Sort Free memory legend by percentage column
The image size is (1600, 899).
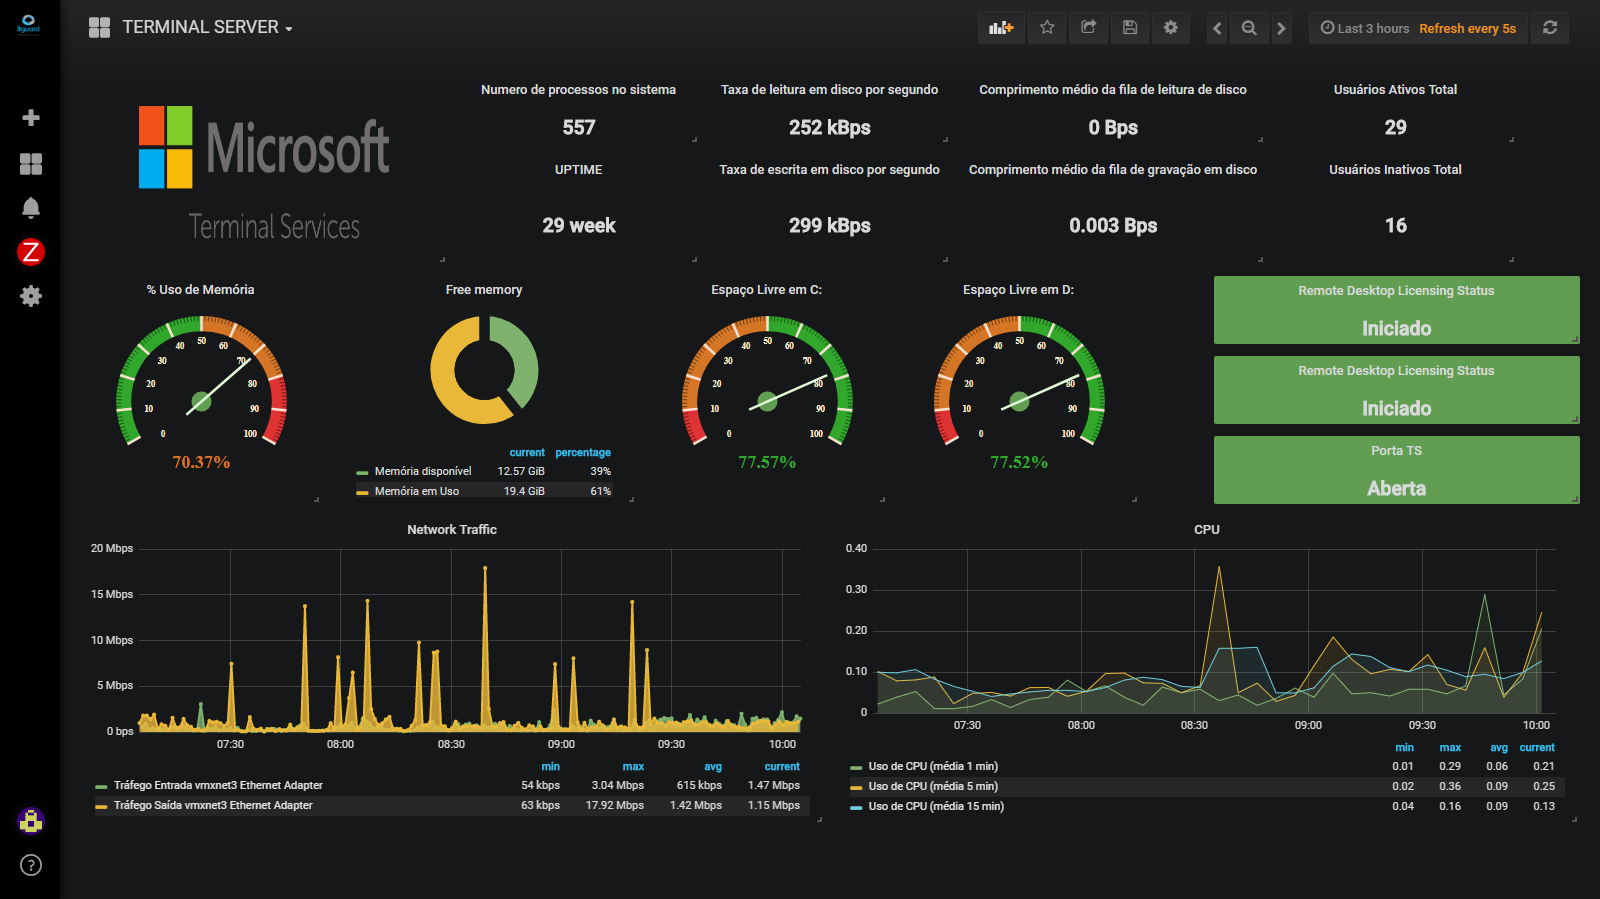[583, 452]
